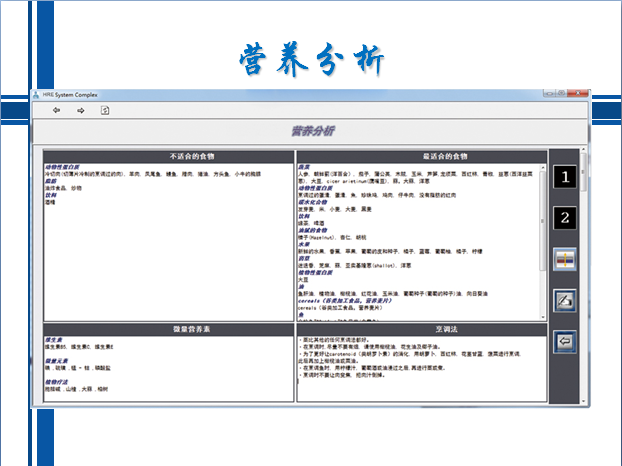Click inside the 烹调法 text area
Image resolution: width=622 pixels, height=466 pixels.
(420, 385)
